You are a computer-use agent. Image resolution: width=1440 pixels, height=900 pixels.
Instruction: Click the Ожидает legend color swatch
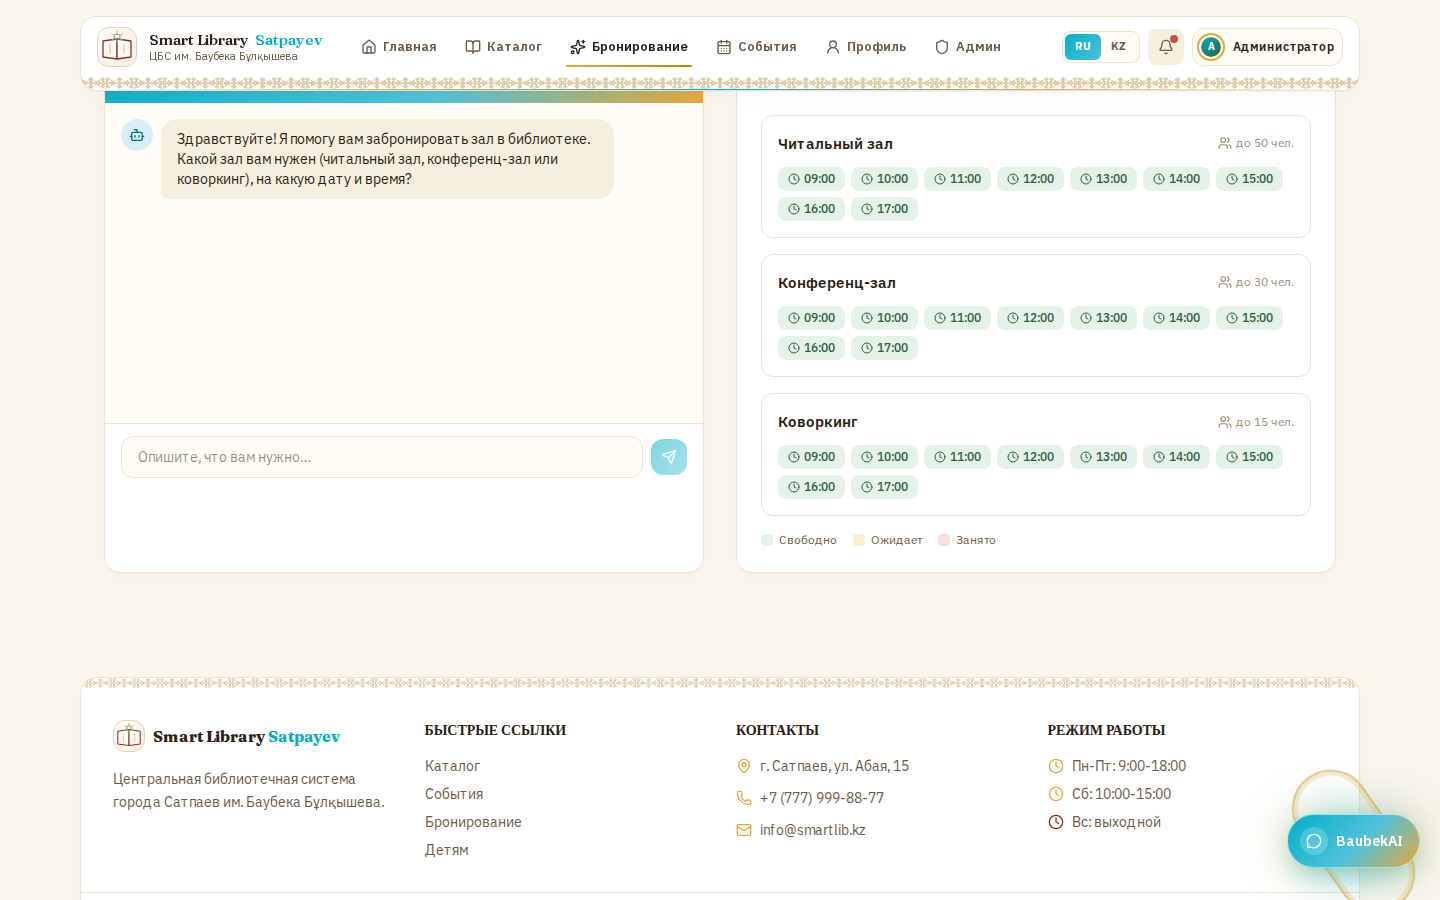[x=859, y=540]
